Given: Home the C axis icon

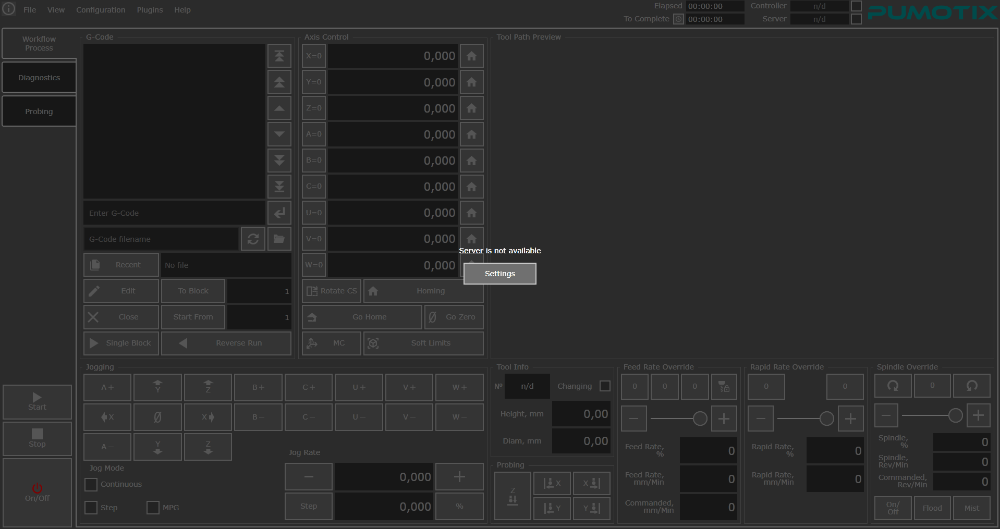Looking at the screenshot, I should (x=471, y=187).
